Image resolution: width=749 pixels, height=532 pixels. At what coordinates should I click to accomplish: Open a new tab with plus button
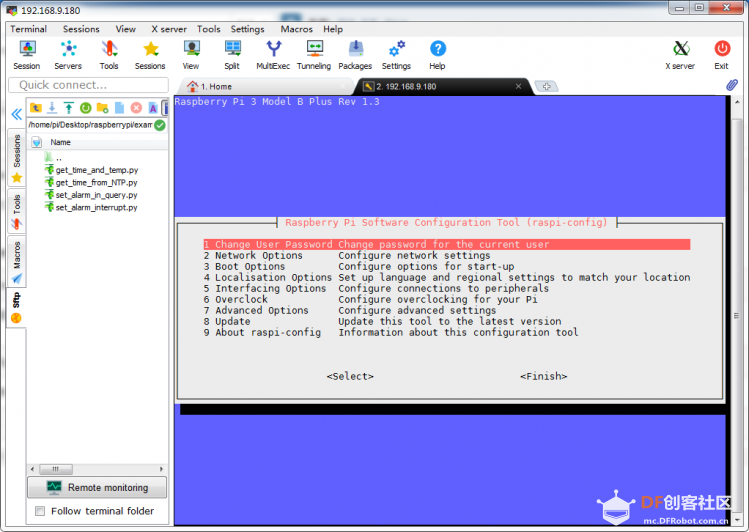point(546,86)
